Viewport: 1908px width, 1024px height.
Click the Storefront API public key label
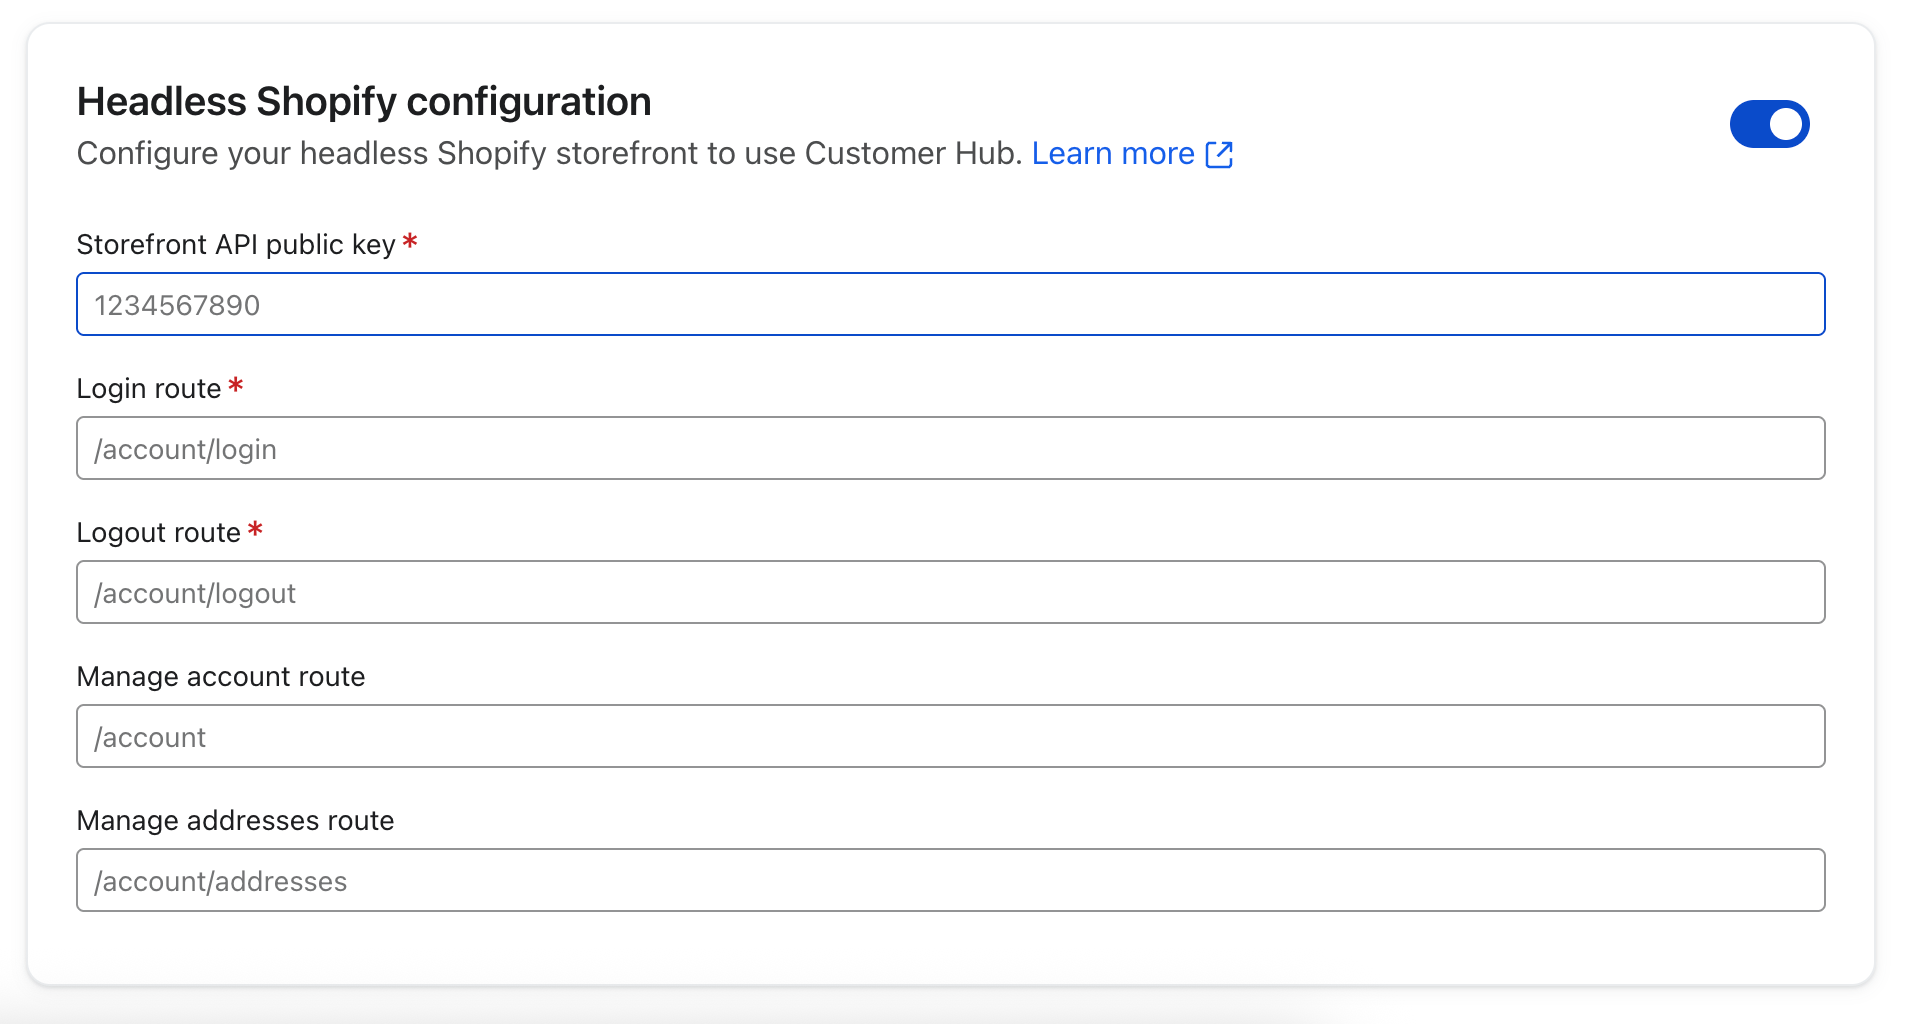tap(236, 245)
